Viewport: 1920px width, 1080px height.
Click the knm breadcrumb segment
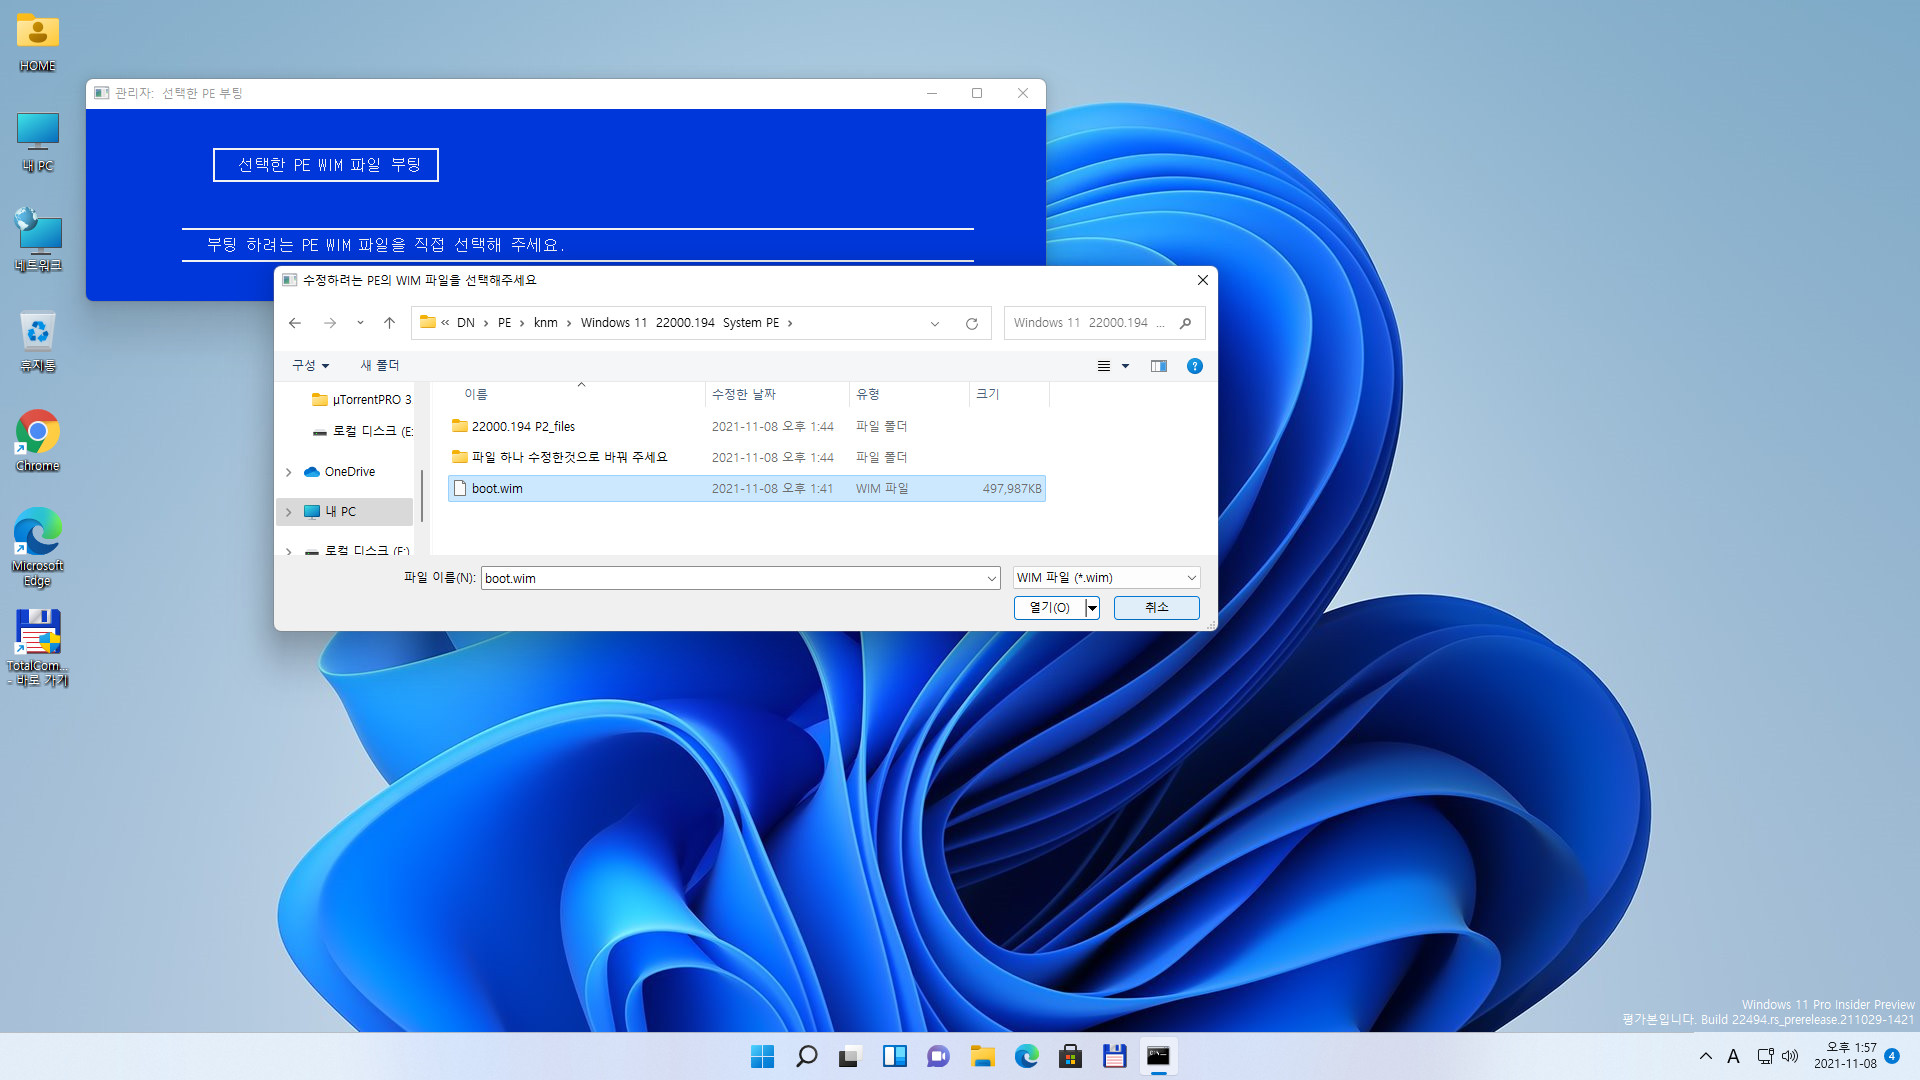click(x=546, y=323)
